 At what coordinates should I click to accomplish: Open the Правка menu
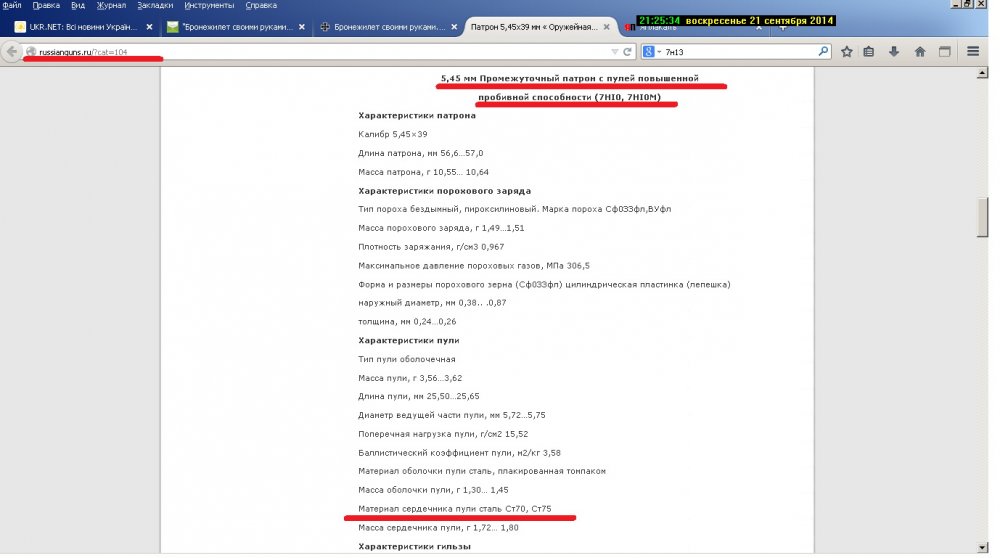[x=46, y=5]
